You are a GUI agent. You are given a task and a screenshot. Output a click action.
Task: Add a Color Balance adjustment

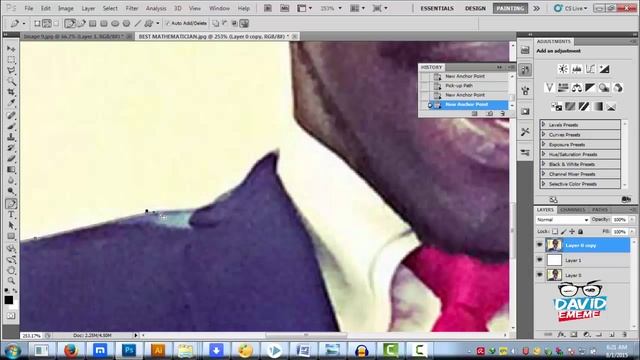tap(577, 87)
